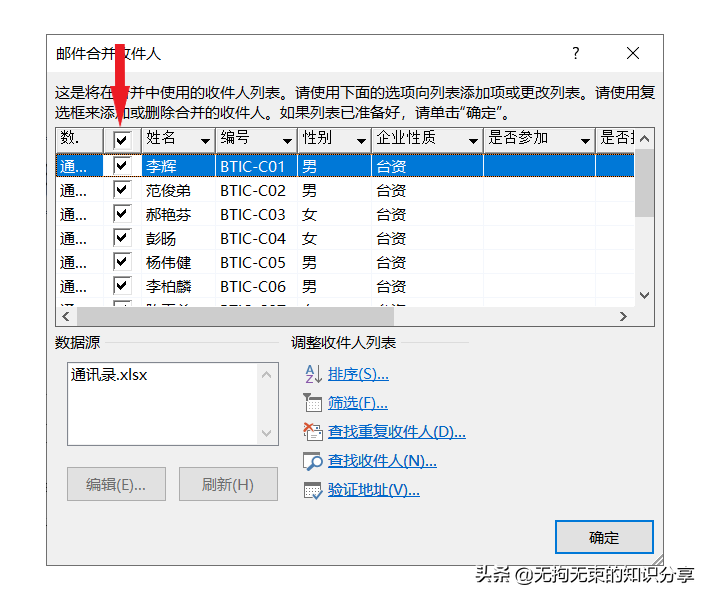Viewport: 710px width, 599px height.
Task: Click the horizontal scrollbar thumb
Action: click(x=235, y=316)
